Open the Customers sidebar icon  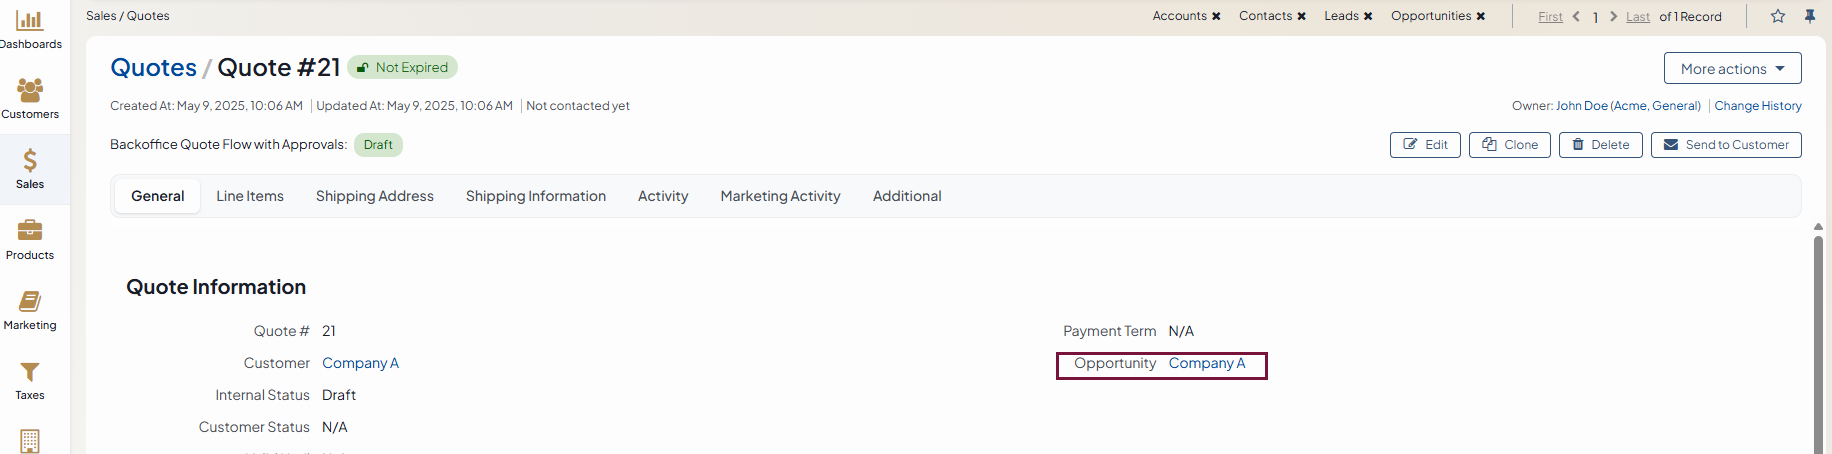(30, 91)
